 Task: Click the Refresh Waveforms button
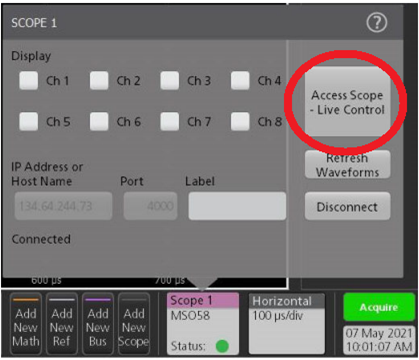[x=347, y=164]
